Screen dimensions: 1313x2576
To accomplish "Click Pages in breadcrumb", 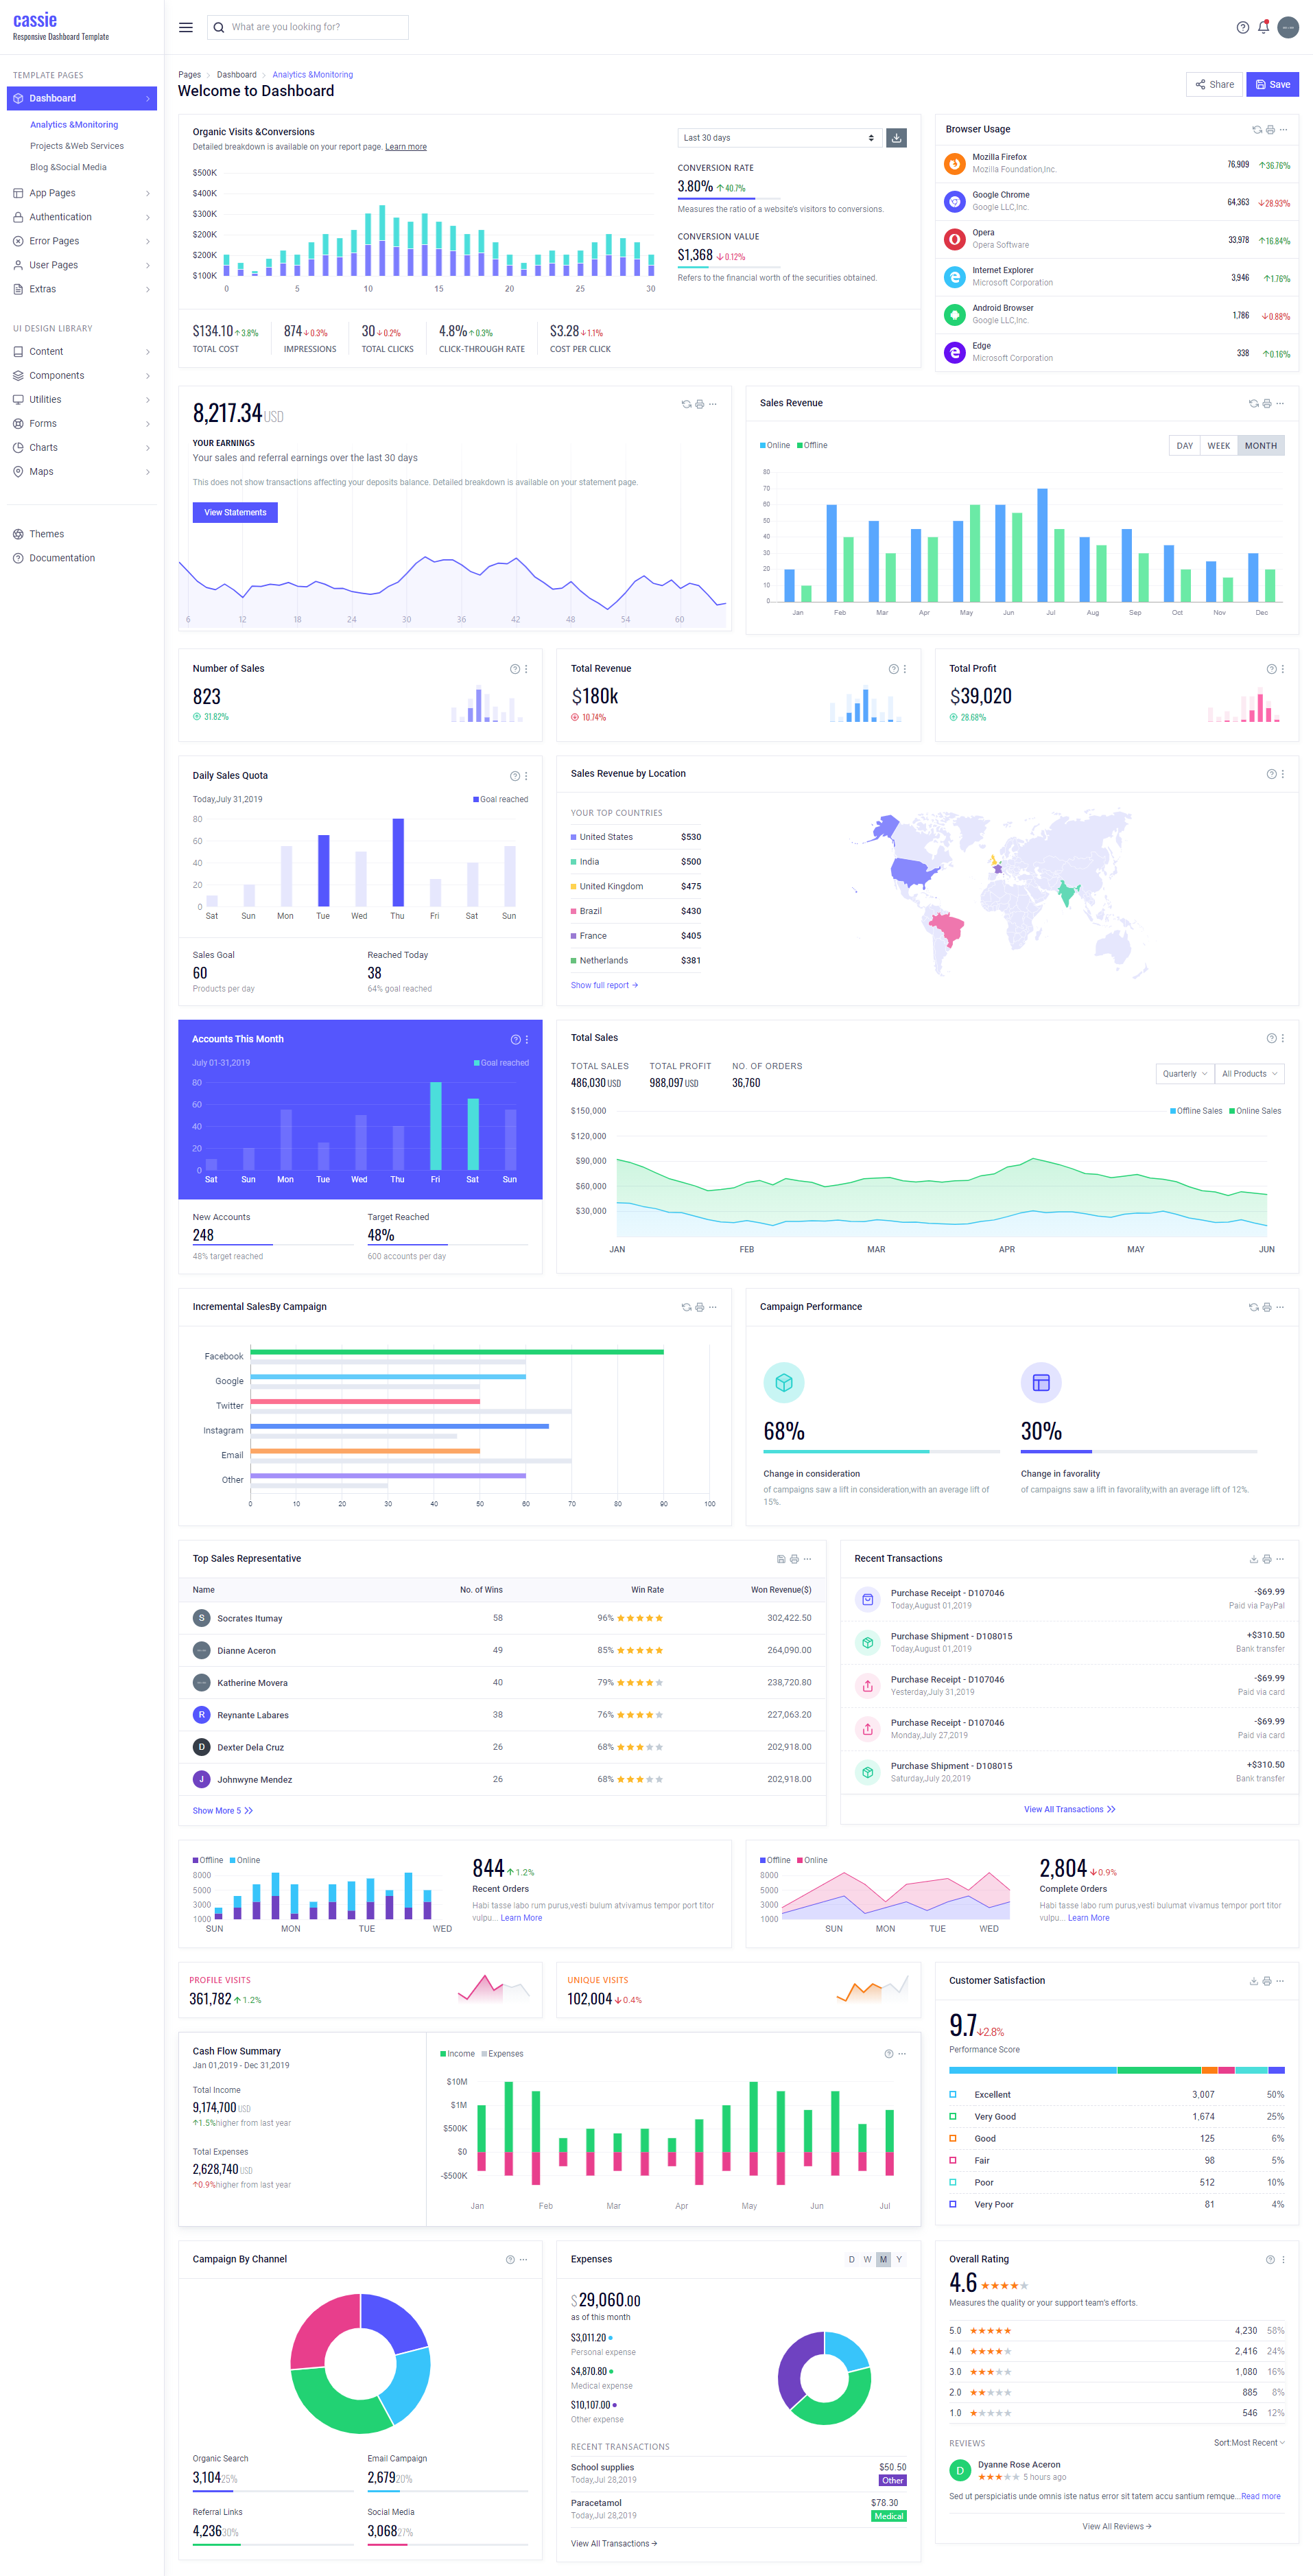I will coord(189,75).
